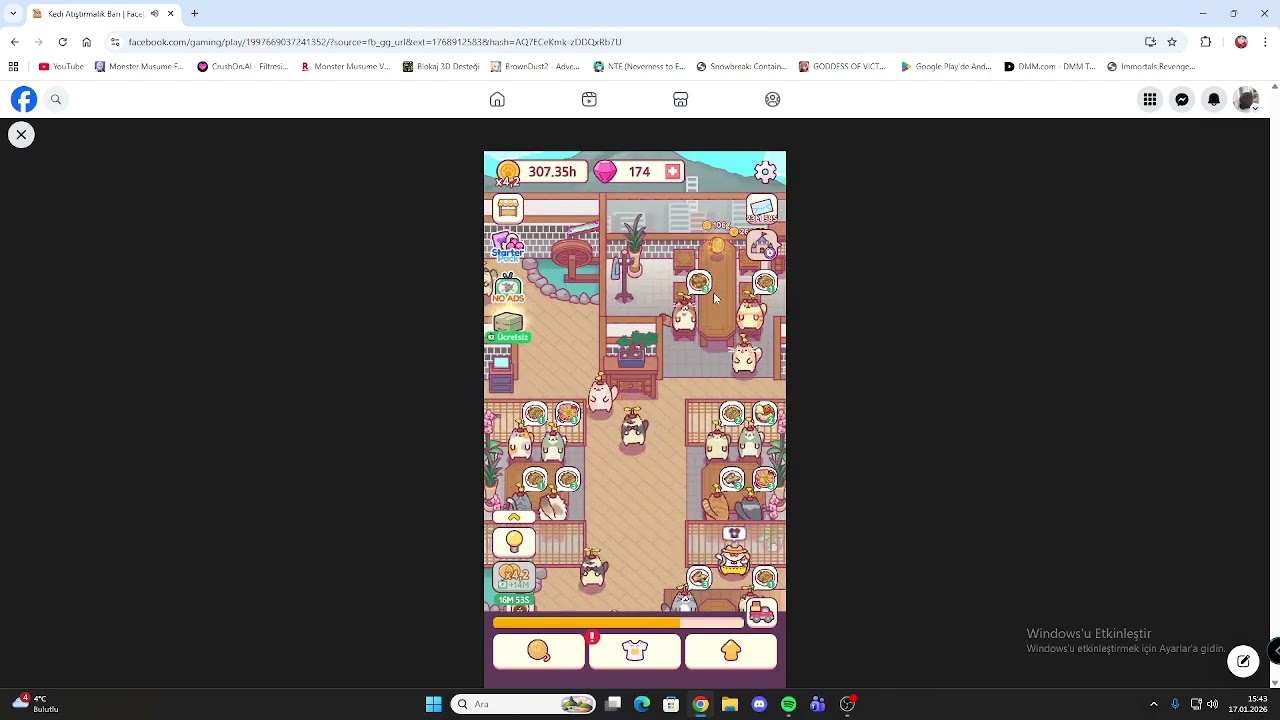Open the weather widget 4°C Bulutlu
This screenshot has width=1280, height=720.
tap(36, 704)
